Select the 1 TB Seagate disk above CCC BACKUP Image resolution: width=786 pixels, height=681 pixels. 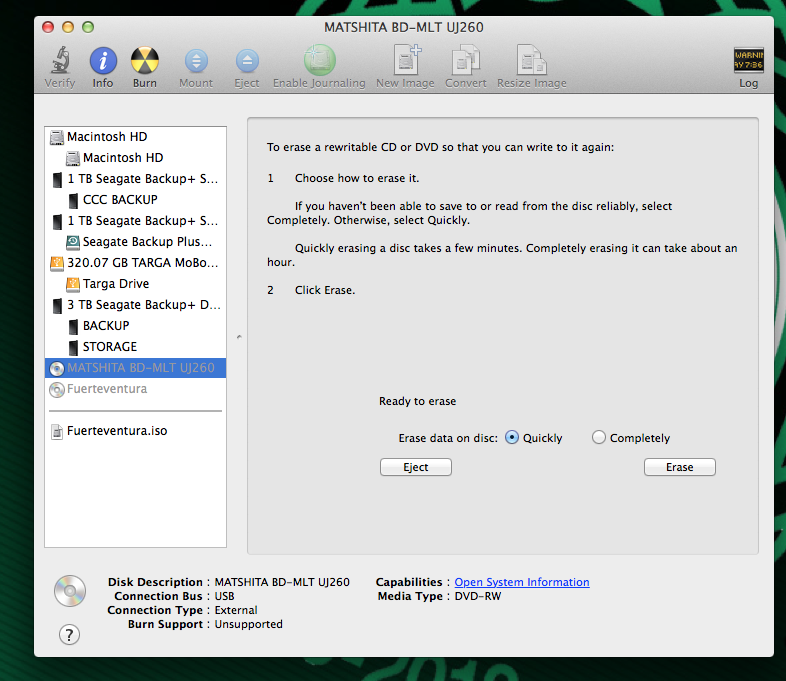(135, 179)
